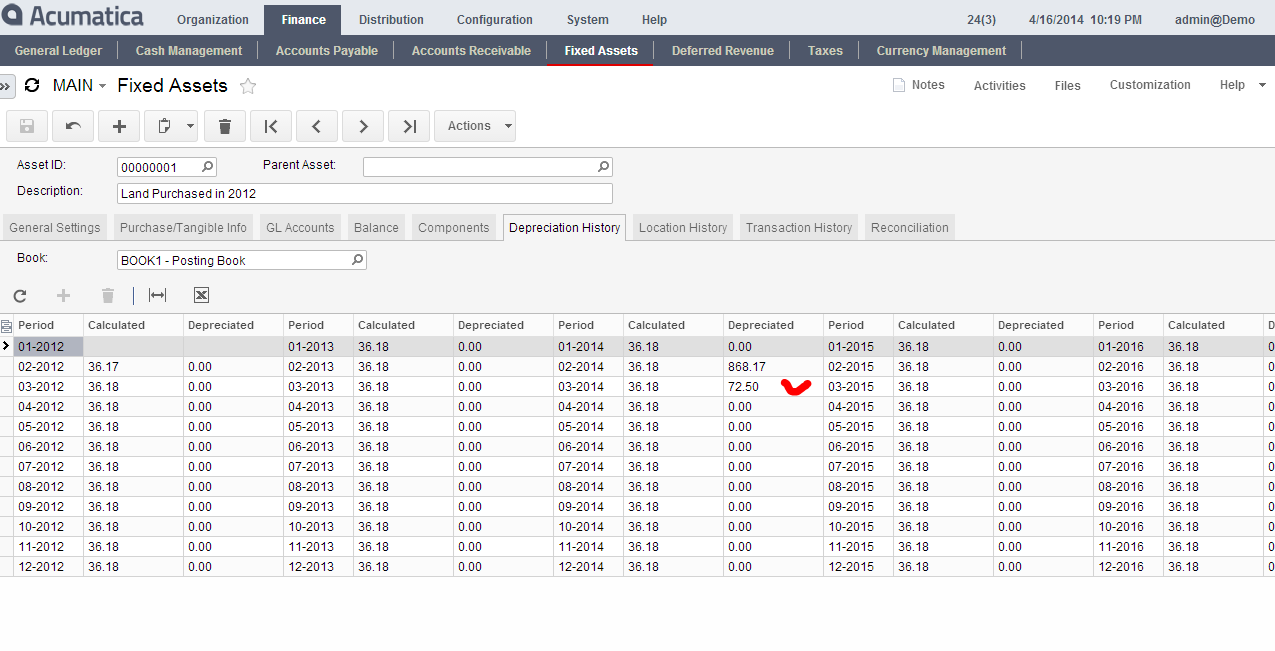Click the Asset ID lookup magnifier
Image resolution: width=1275 pixels, height=651 pixels.
[x=208, y=167]
